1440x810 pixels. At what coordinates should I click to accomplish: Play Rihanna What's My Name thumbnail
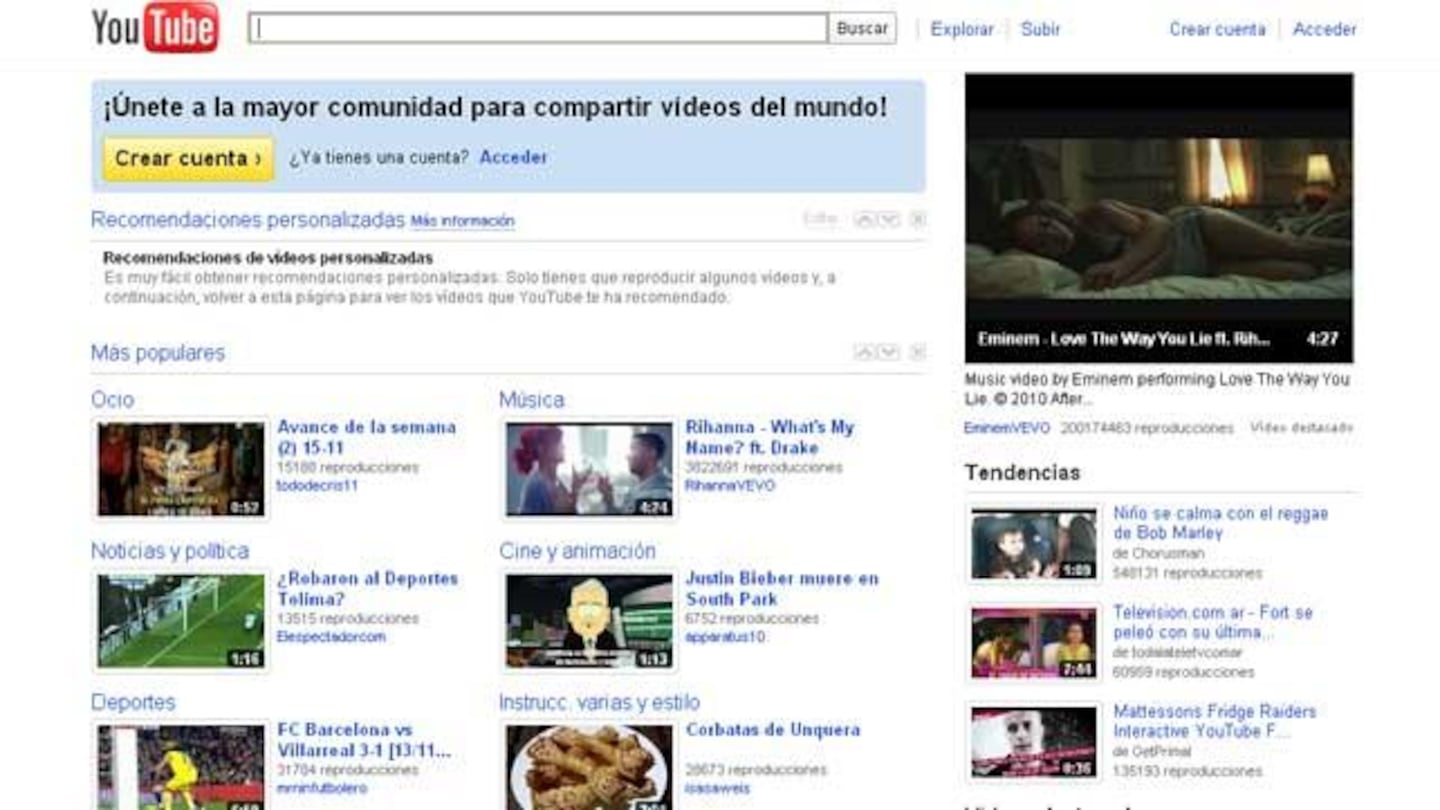point(589,469)
